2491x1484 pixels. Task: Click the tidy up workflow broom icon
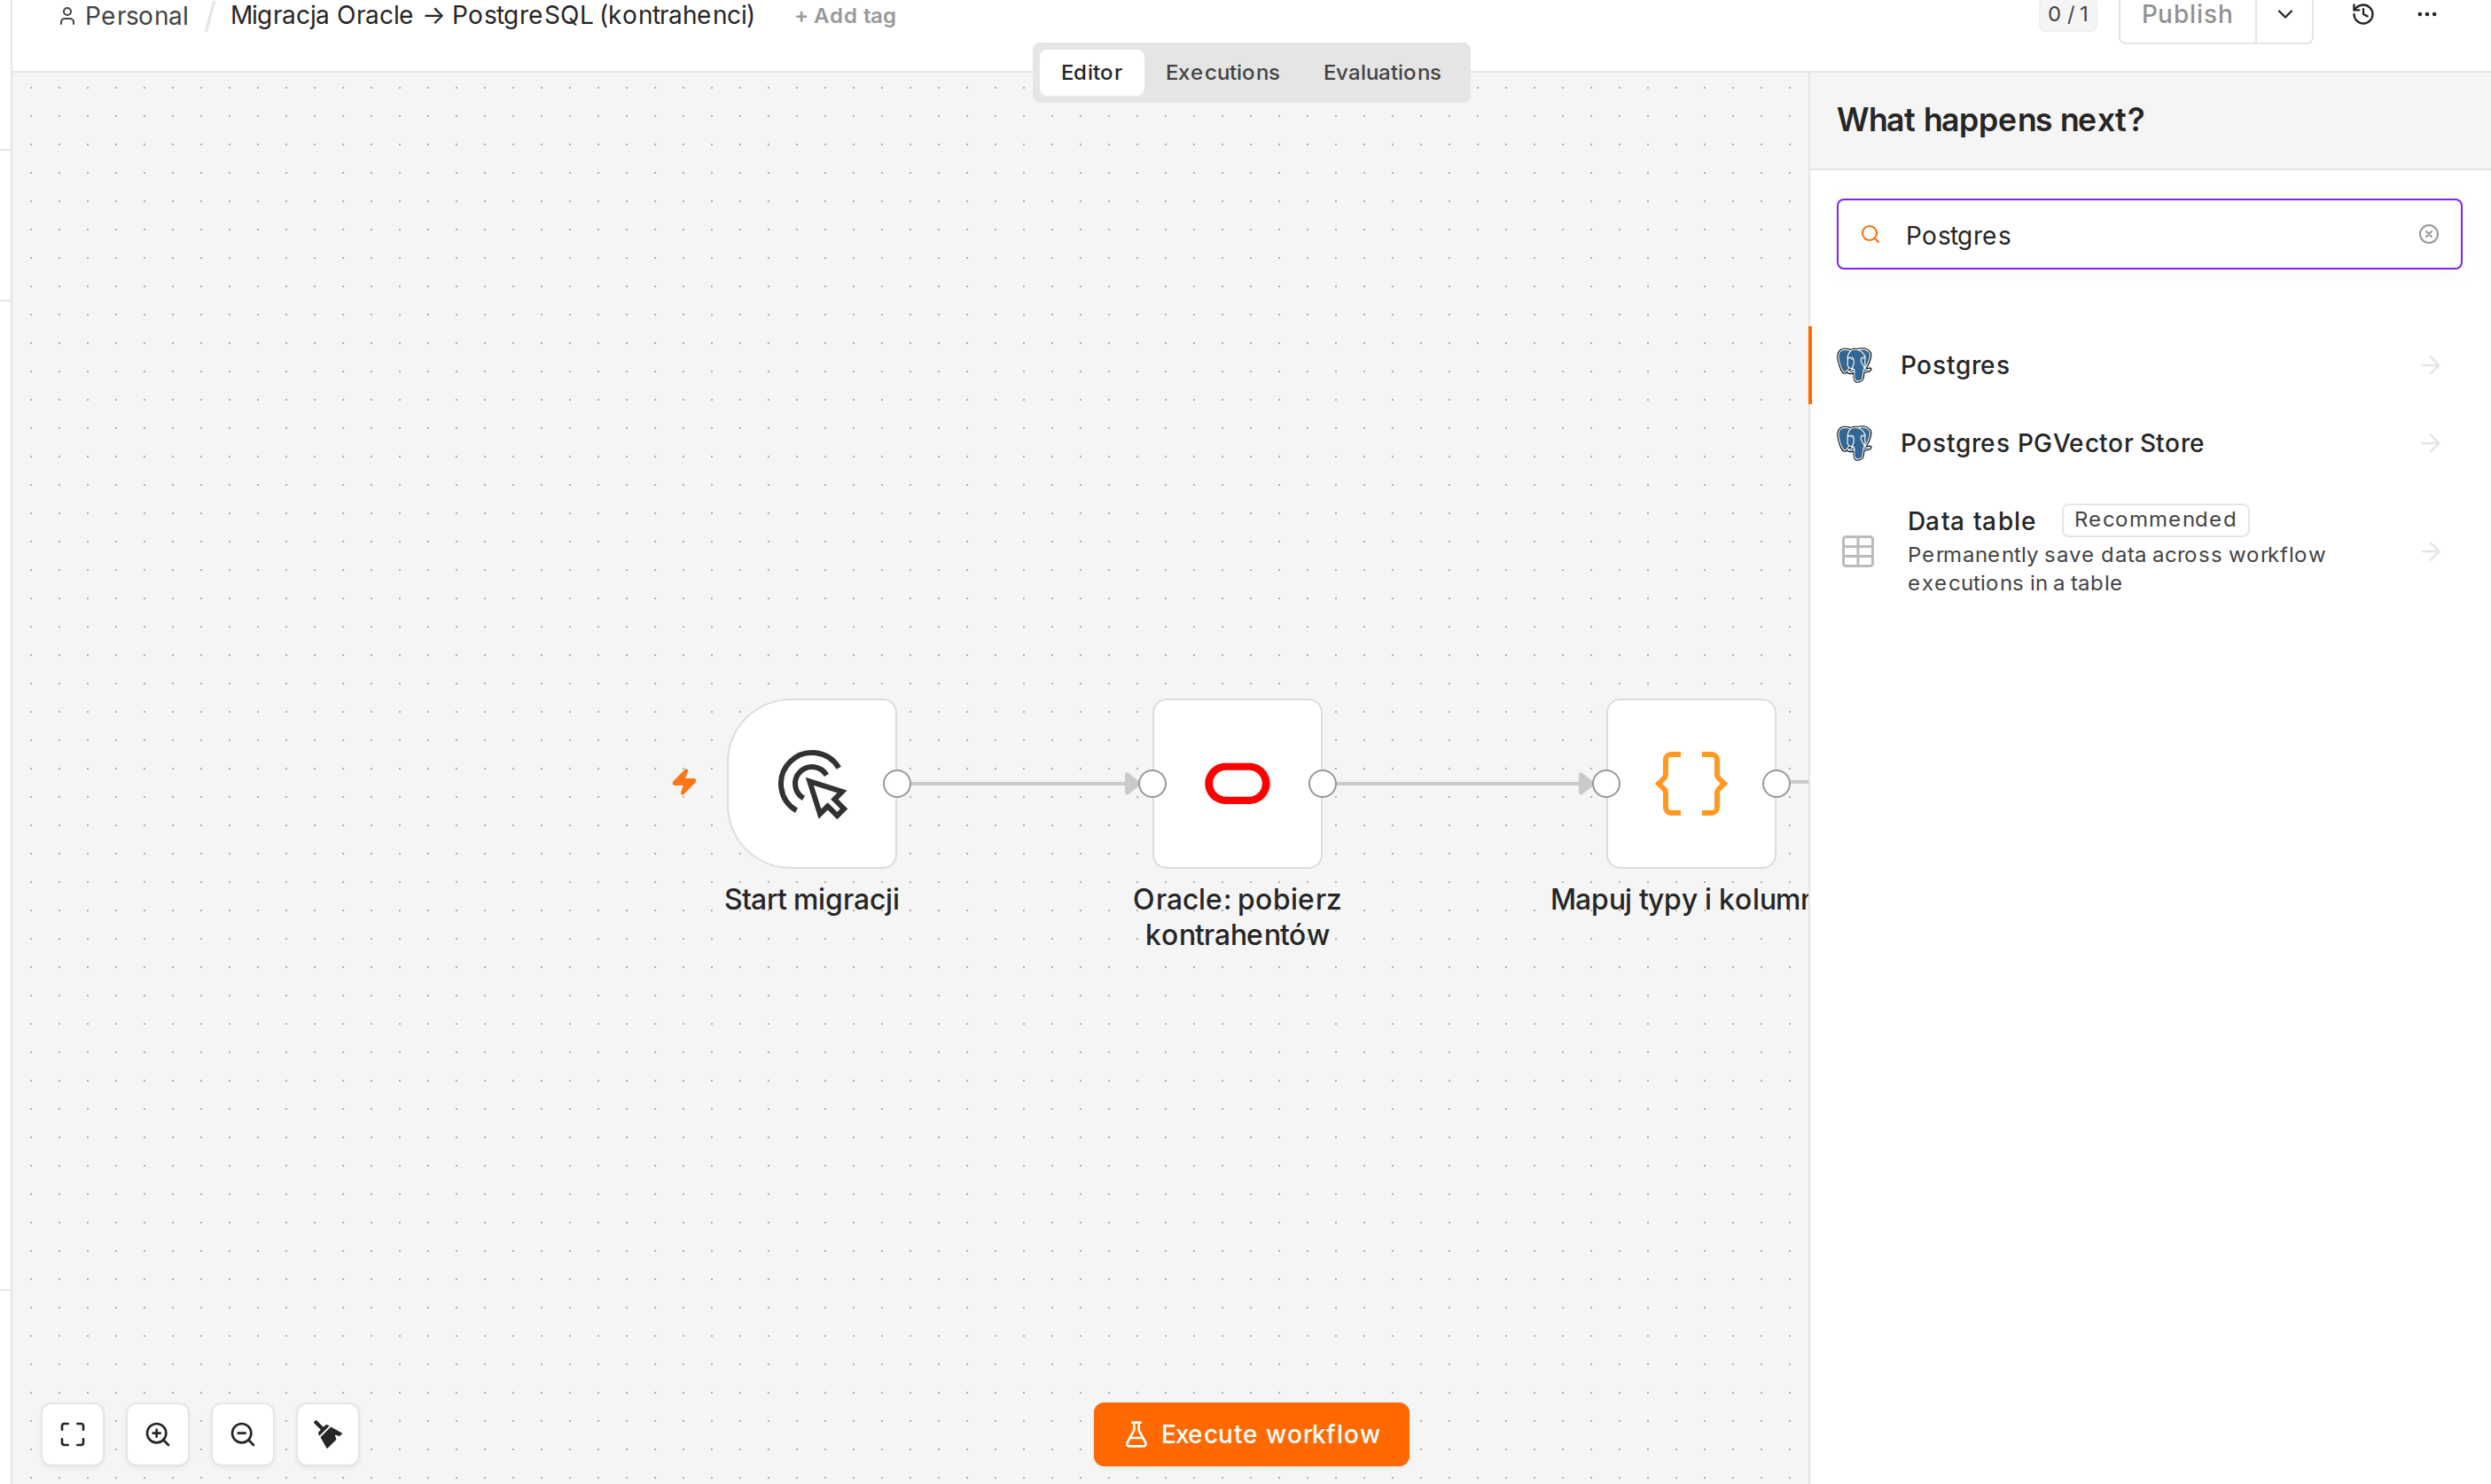[328, 1434]
